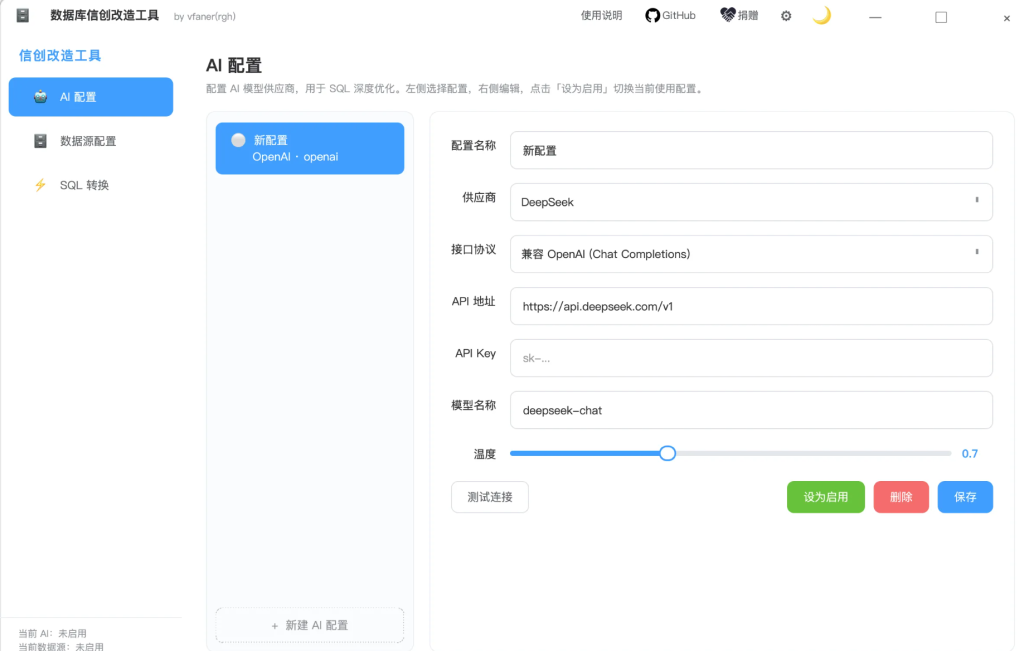The width and height of the screenshot is (1024, 651).
Task: Minimize the application window
Action: pos(875,17)
